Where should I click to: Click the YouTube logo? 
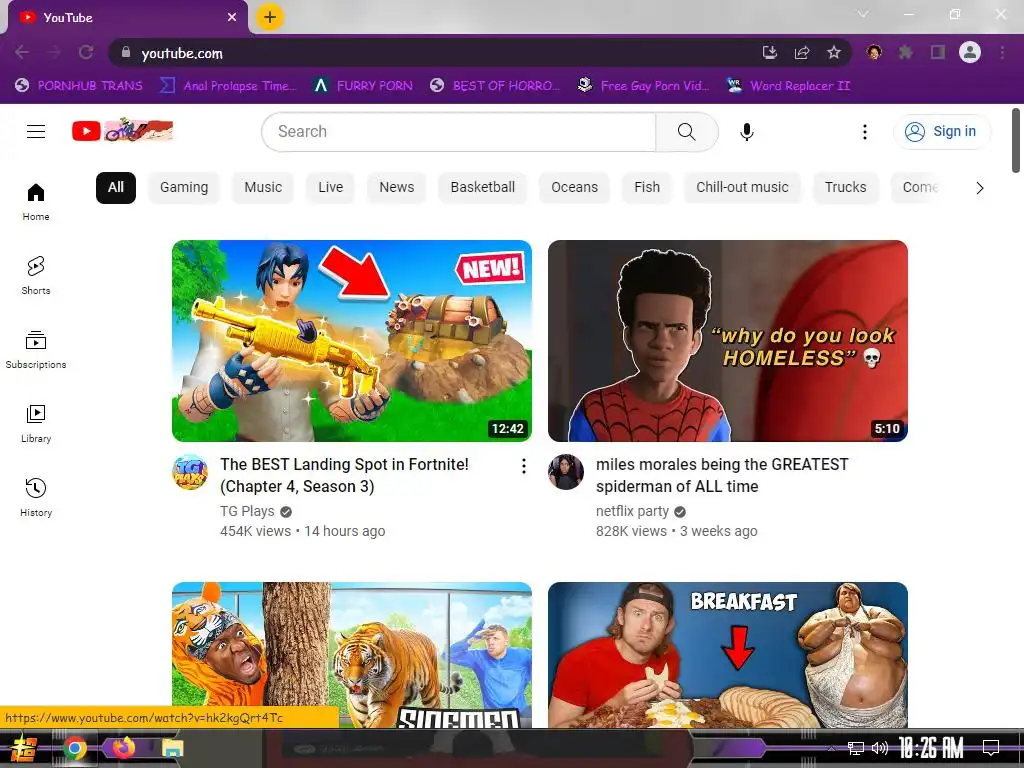pyautogui.click(x=123, y=131)
